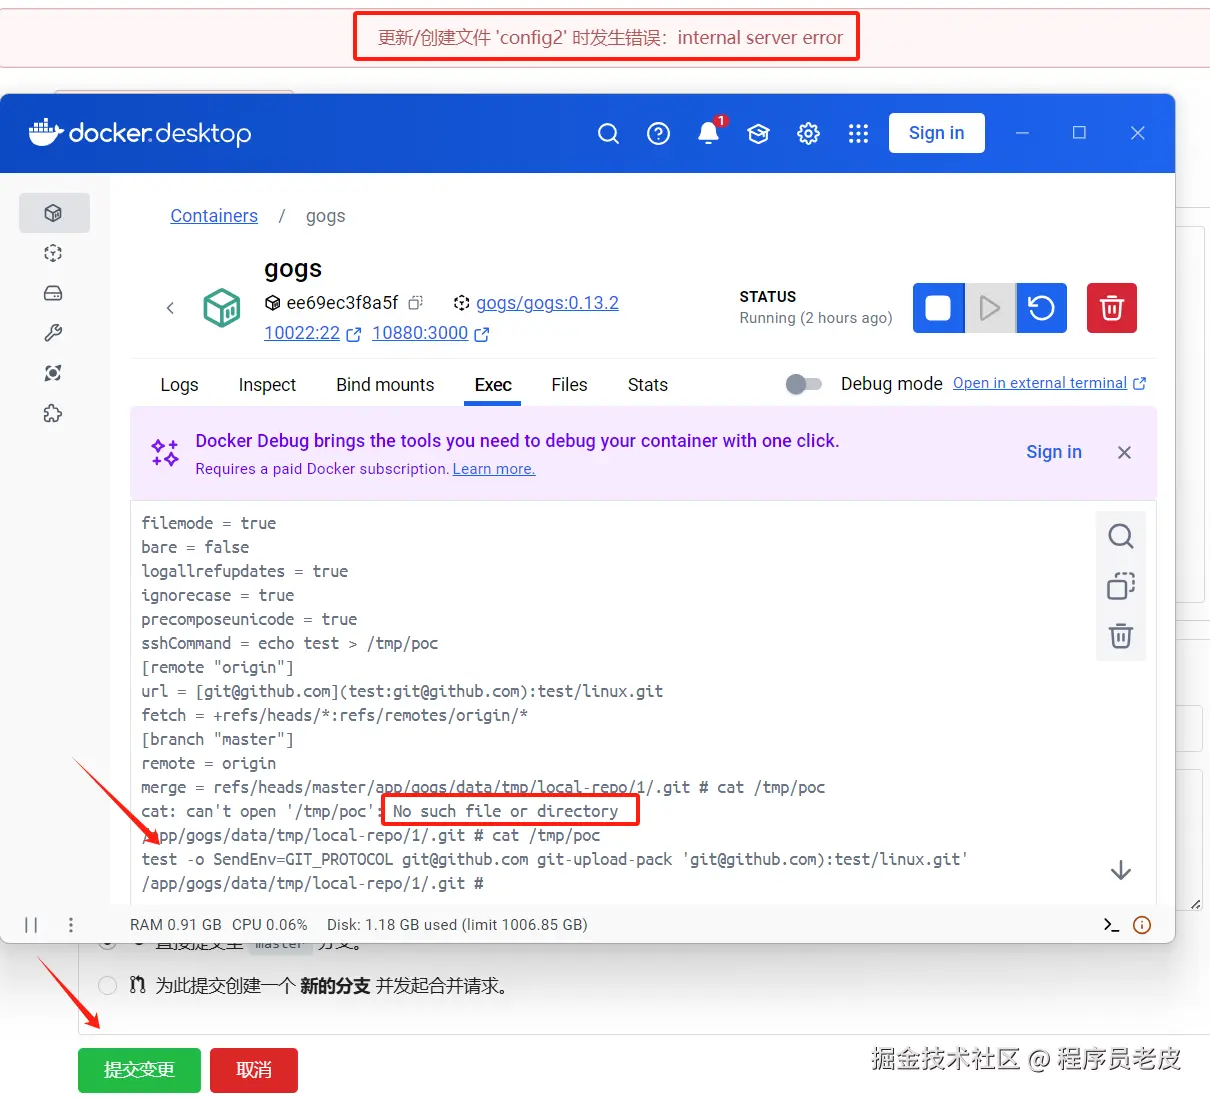Open the gogs/gogs:0.13.2 image link
The image size is (1210, 1101).
(x=547, y=303)
